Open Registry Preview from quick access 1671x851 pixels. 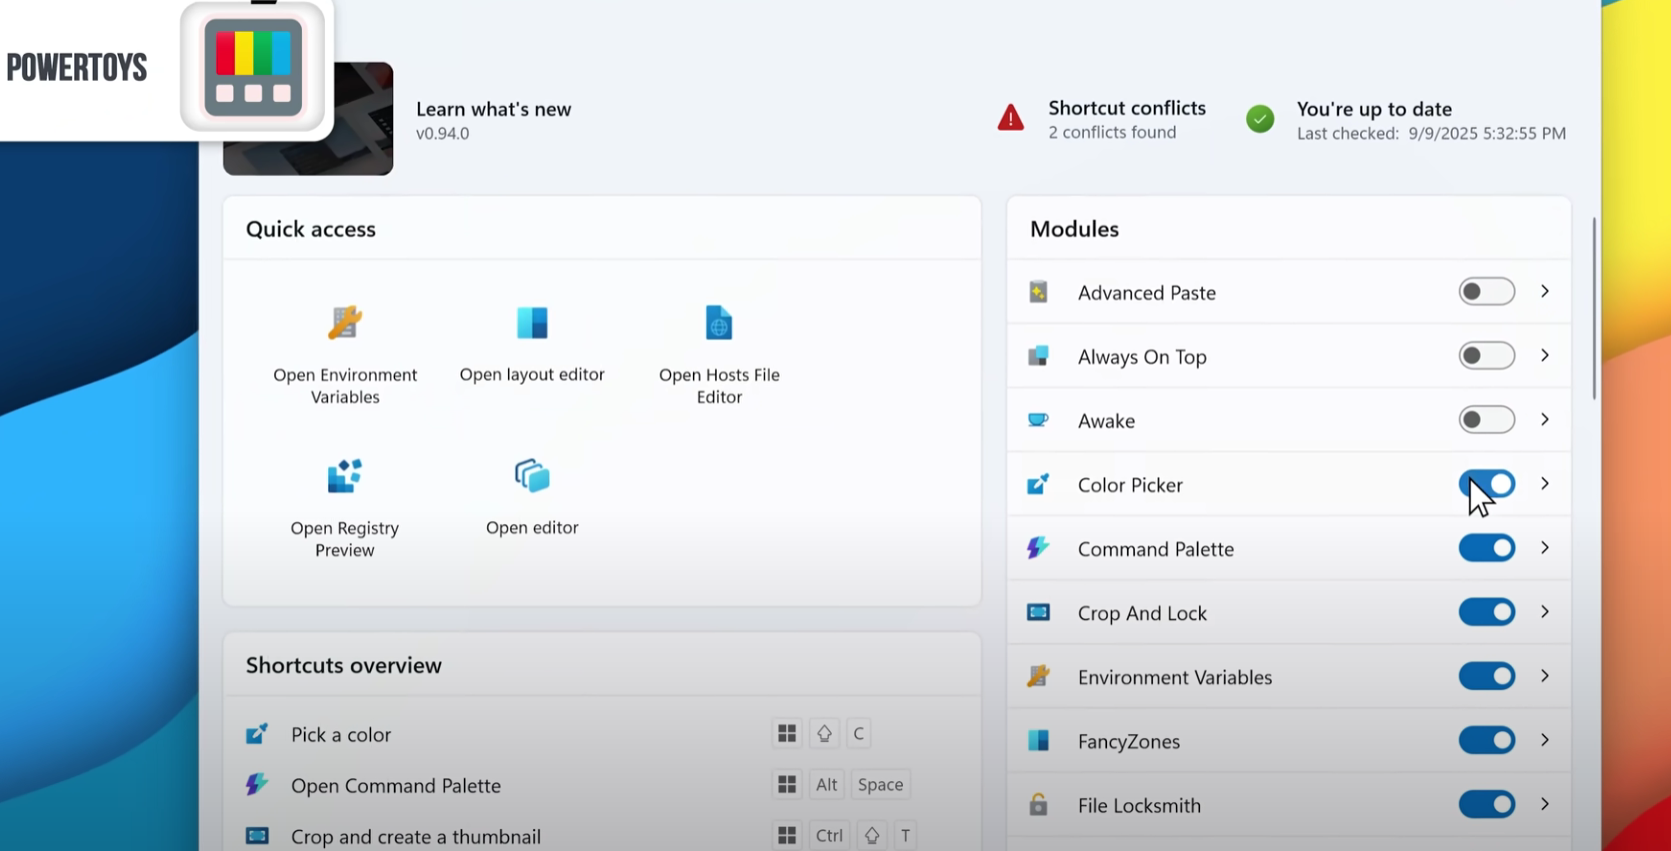(345, 477)
